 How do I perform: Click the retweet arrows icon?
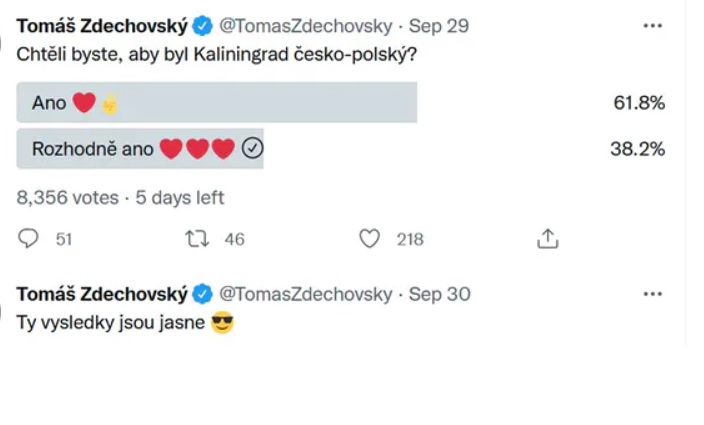click(x=198, y=239)
